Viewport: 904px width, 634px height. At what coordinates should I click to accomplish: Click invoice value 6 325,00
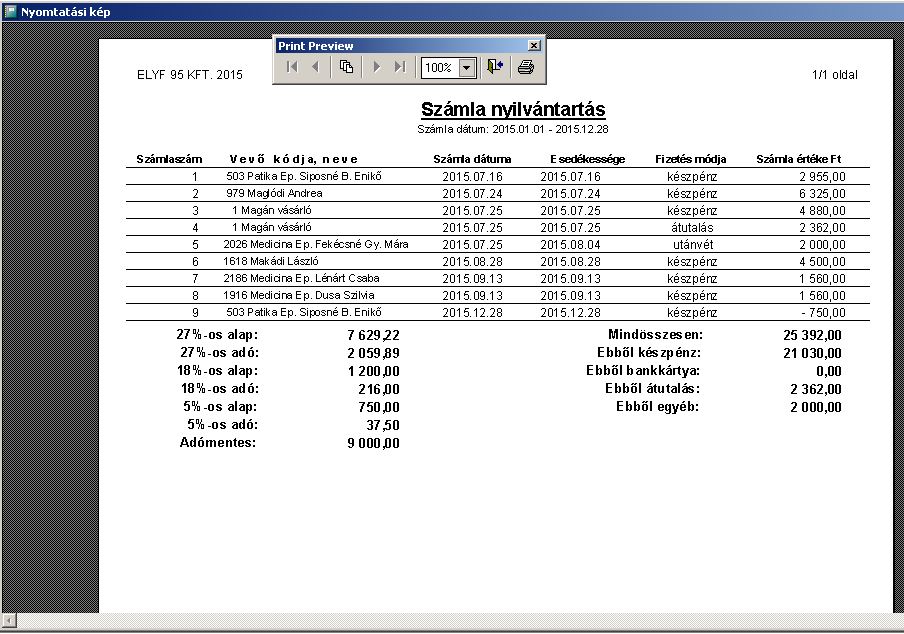[x=822, y=194]
